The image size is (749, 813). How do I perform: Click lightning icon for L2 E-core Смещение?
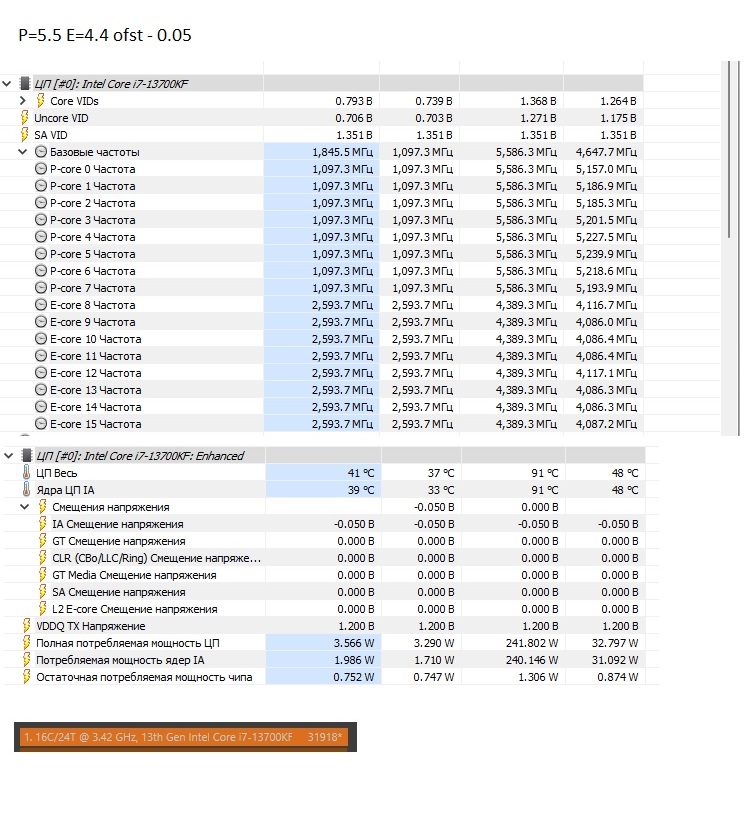click(43, 609)
